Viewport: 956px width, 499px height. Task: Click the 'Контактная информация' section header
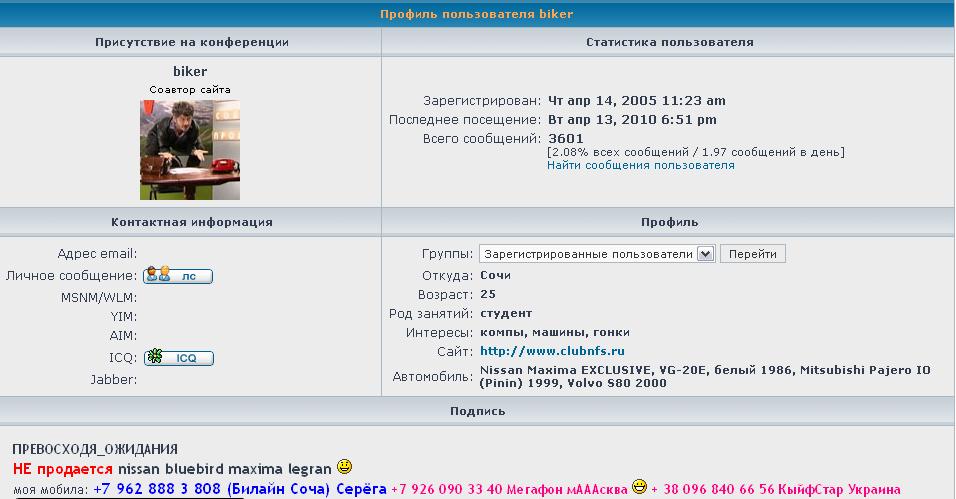point(192,222)
